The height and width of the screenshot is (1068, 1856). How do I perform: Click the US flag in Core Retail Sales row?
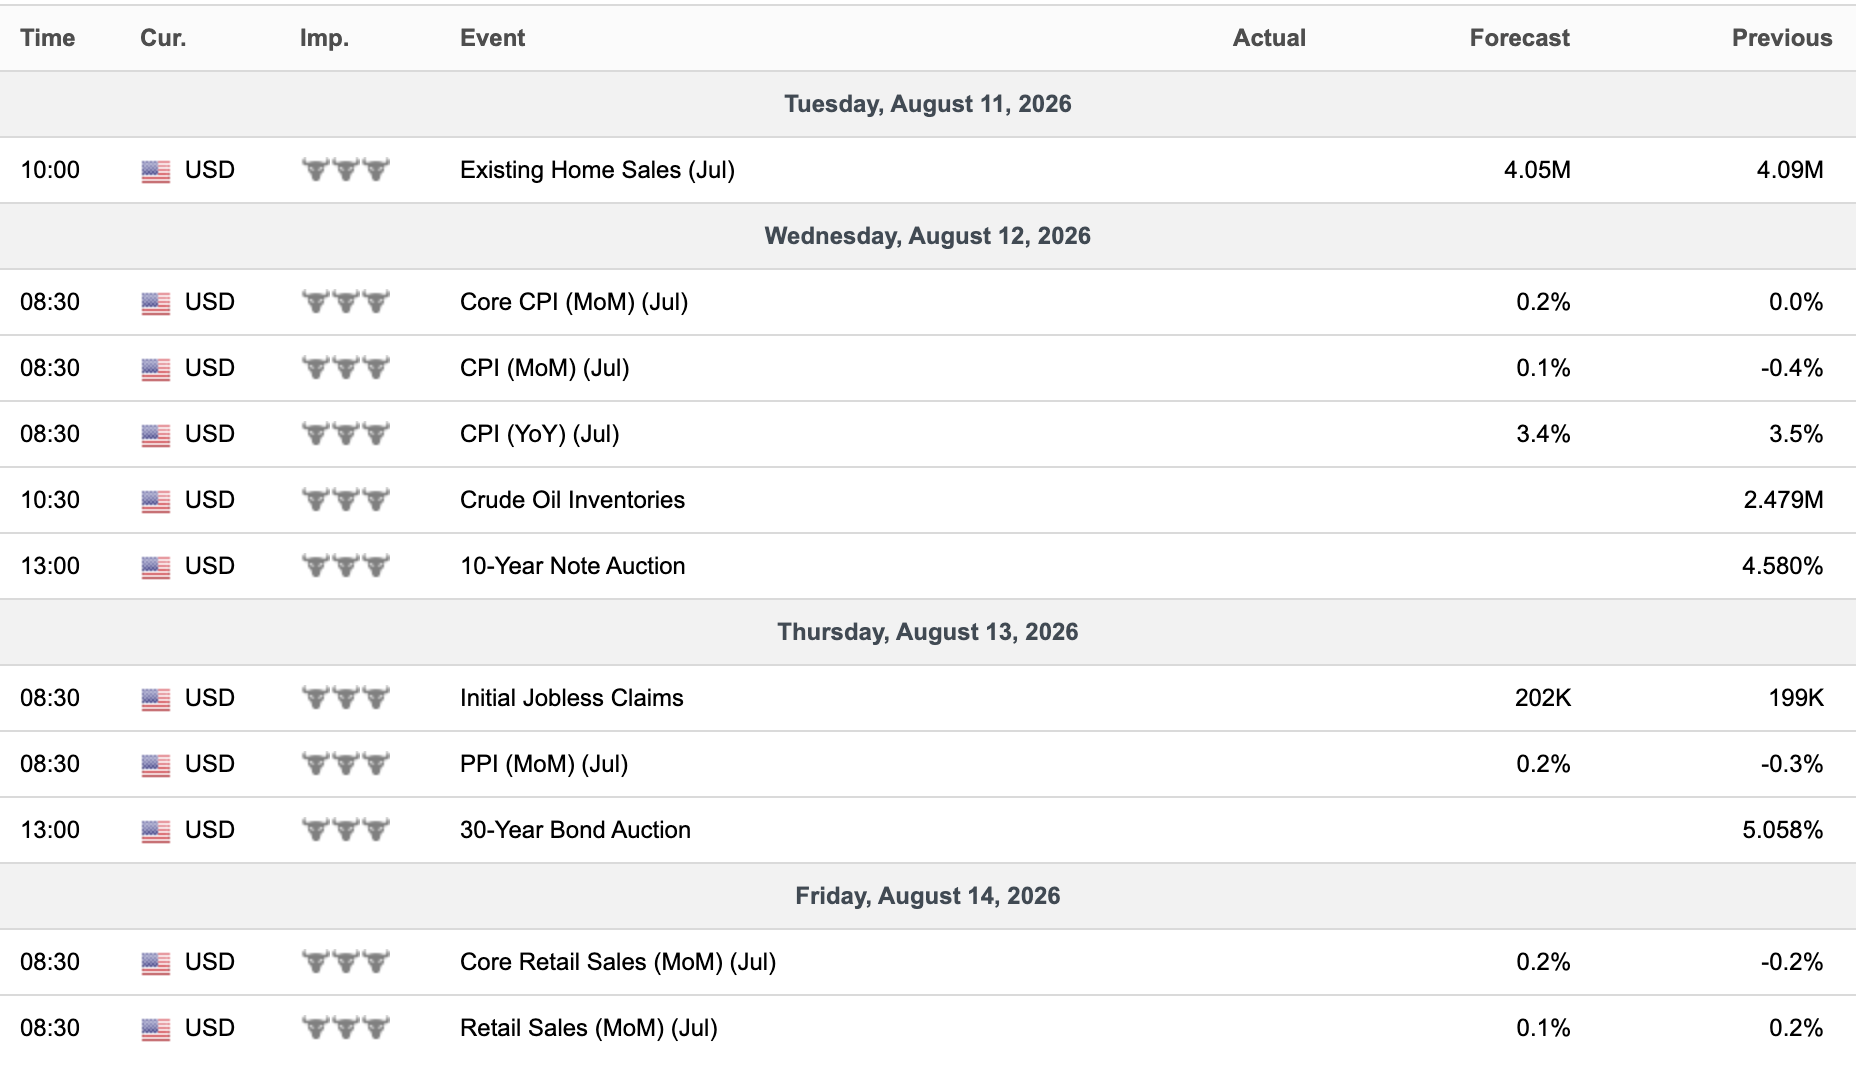(x=156, y=963)
